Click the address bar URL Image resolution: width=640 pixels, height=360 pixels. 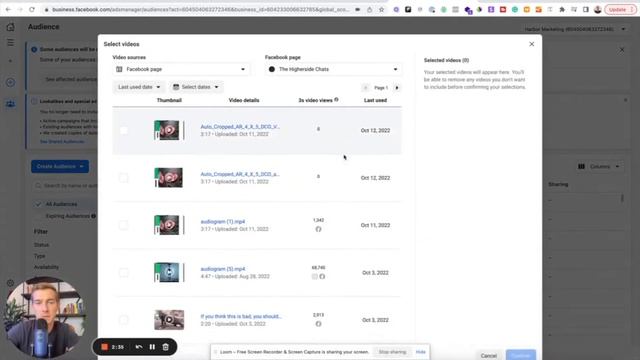tap(201, 9)
